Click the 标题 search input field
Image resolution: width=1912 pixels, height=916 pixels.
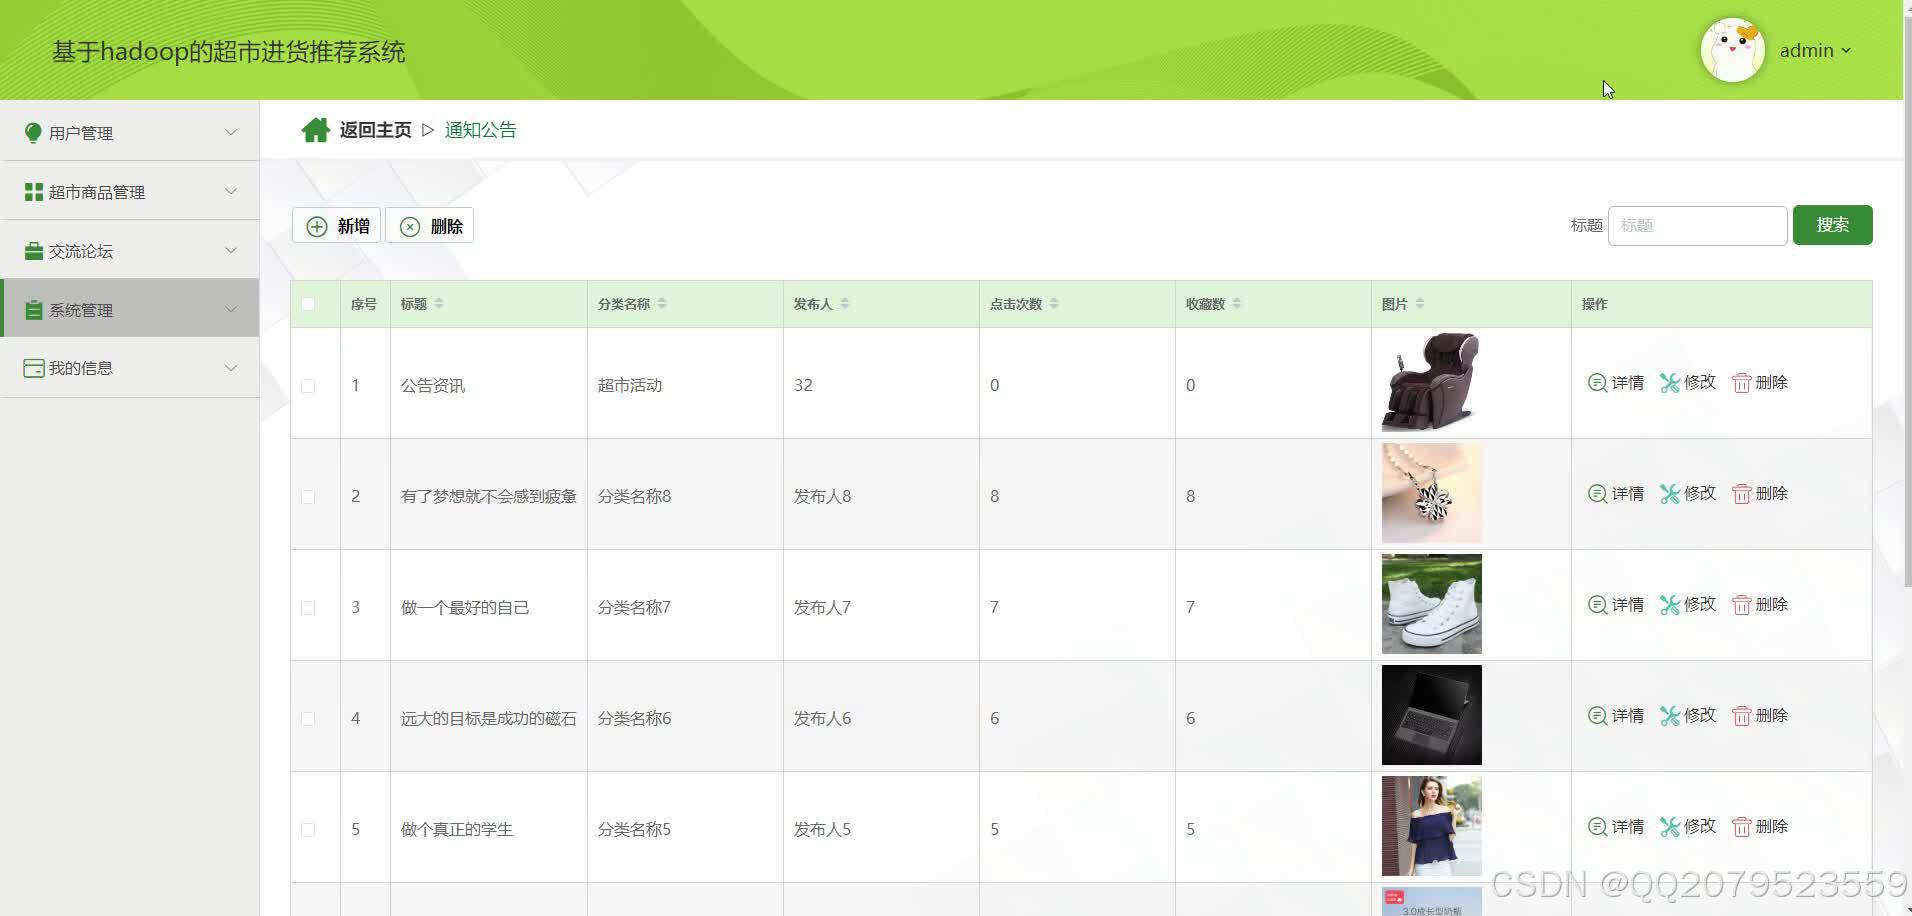[1697, 226]
